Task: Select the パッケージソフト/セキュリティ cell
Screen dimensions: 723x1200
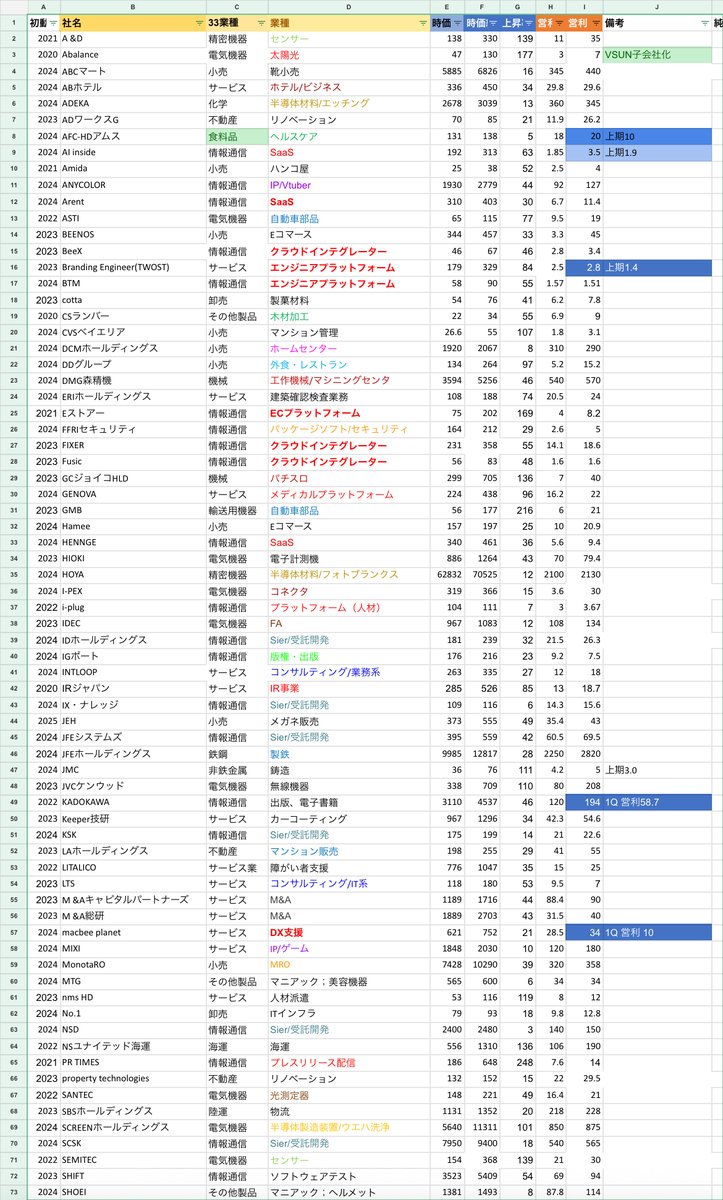Action: point(349,429)
